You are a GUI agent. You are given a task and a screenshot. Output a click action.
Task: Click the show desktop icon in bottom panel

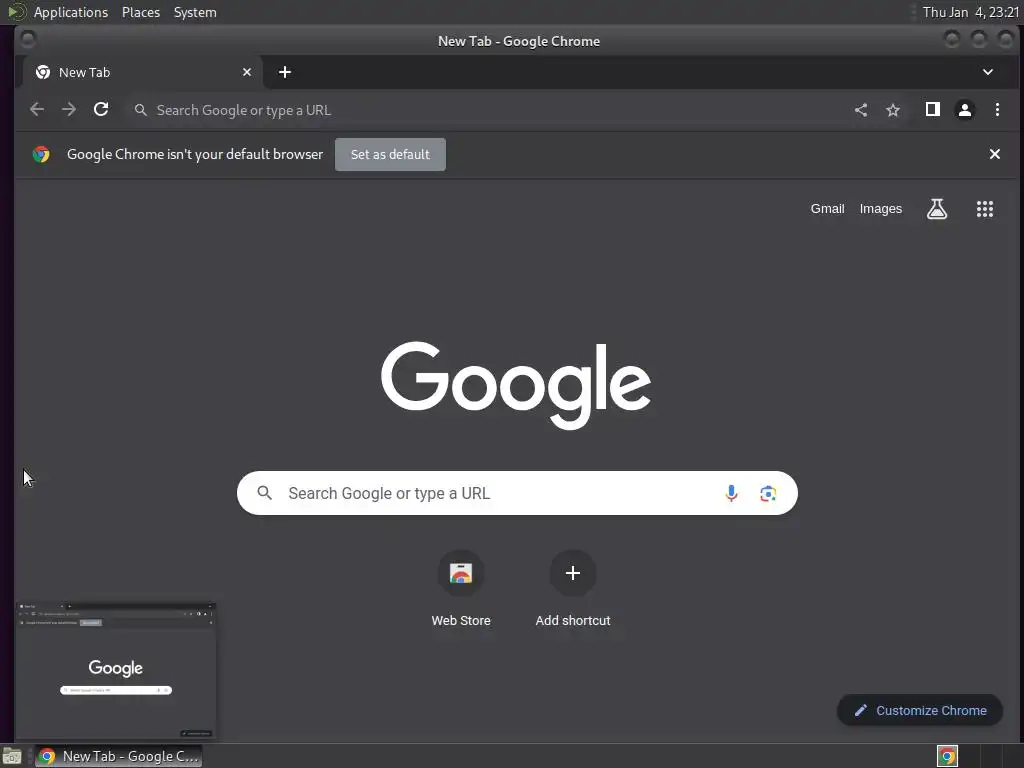[x=12, y=756]
